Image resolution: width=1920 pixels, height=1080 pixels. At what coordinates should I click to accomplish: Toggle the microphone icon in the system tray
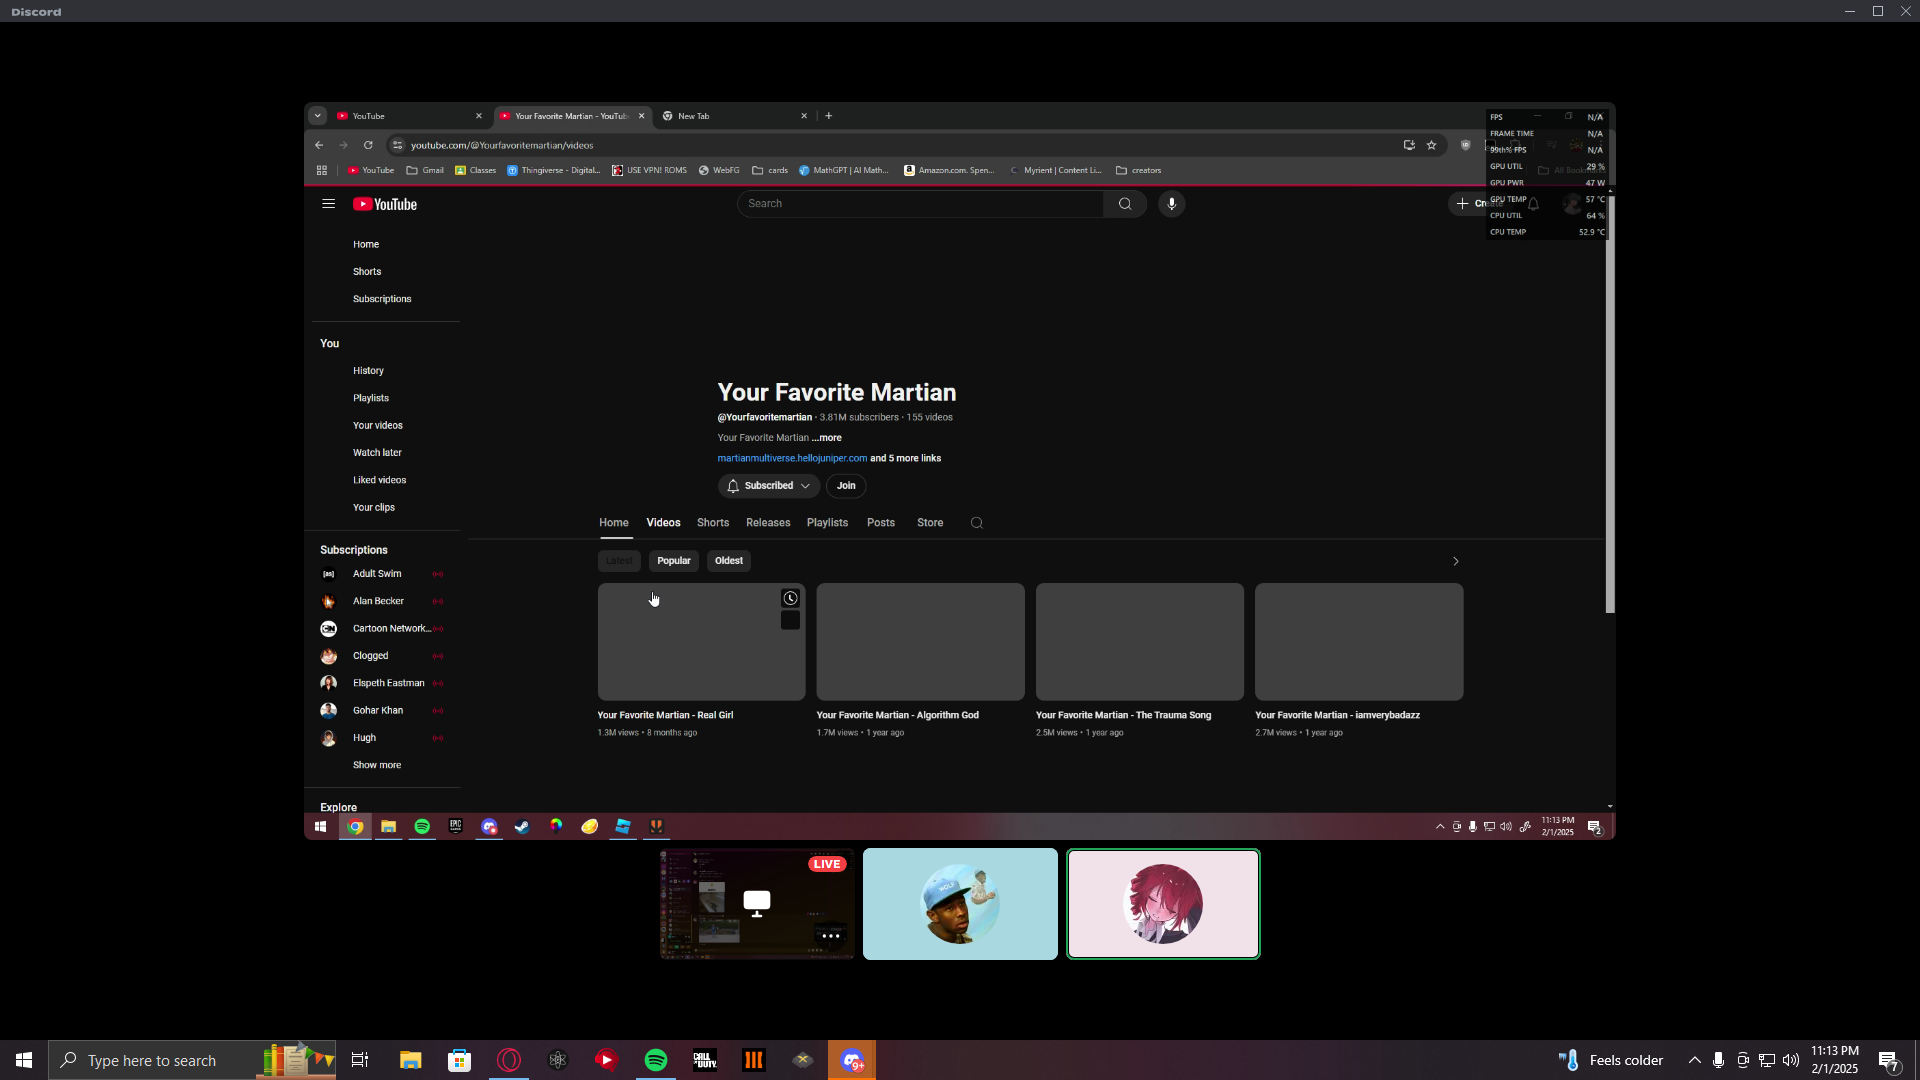[x=1718, y=1060]
